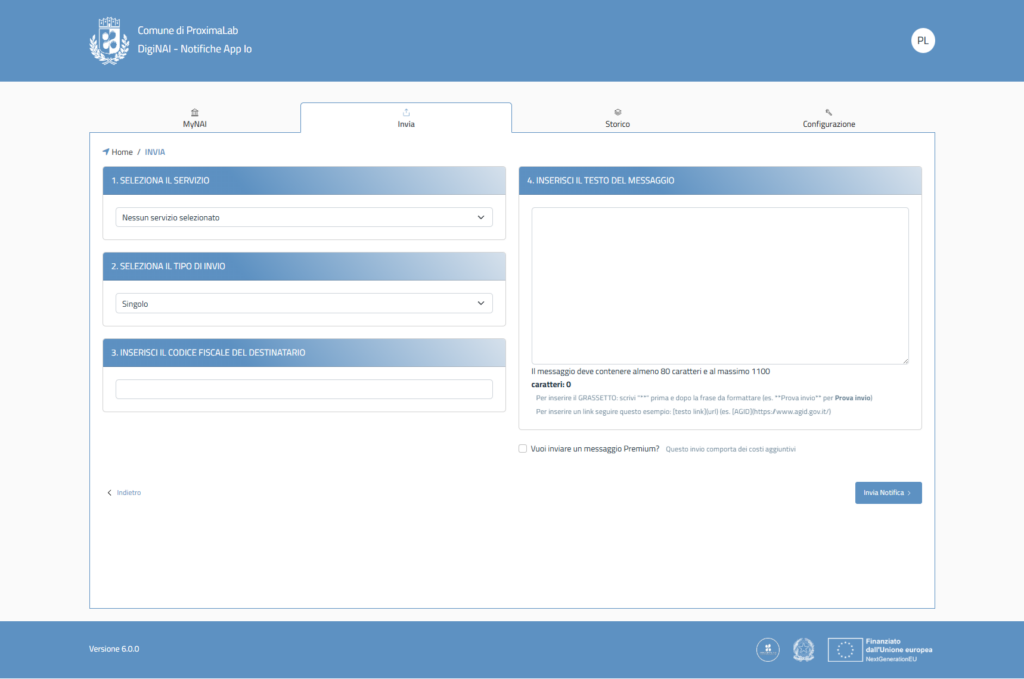Focus the recipient codice fiscale field
This screenshot has width=1024, height=679.
click(x=304, y=389)
